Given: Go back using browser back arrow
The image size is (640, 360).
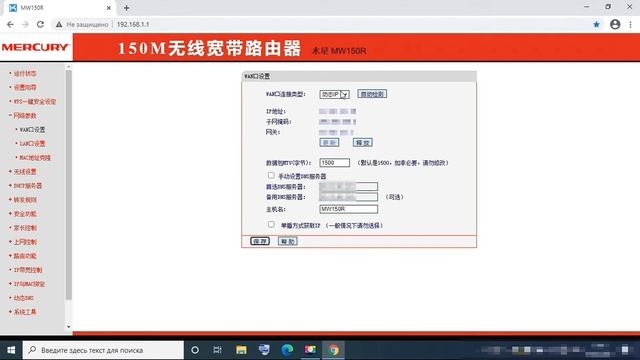Looking at the screenshot, I should click(10, 24).
